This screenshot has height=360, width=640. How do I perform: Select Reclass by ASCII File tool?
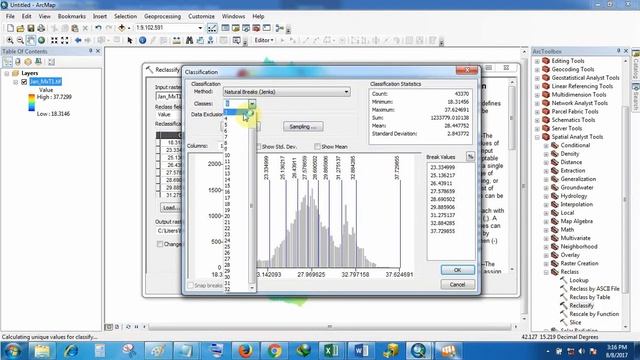594,289
